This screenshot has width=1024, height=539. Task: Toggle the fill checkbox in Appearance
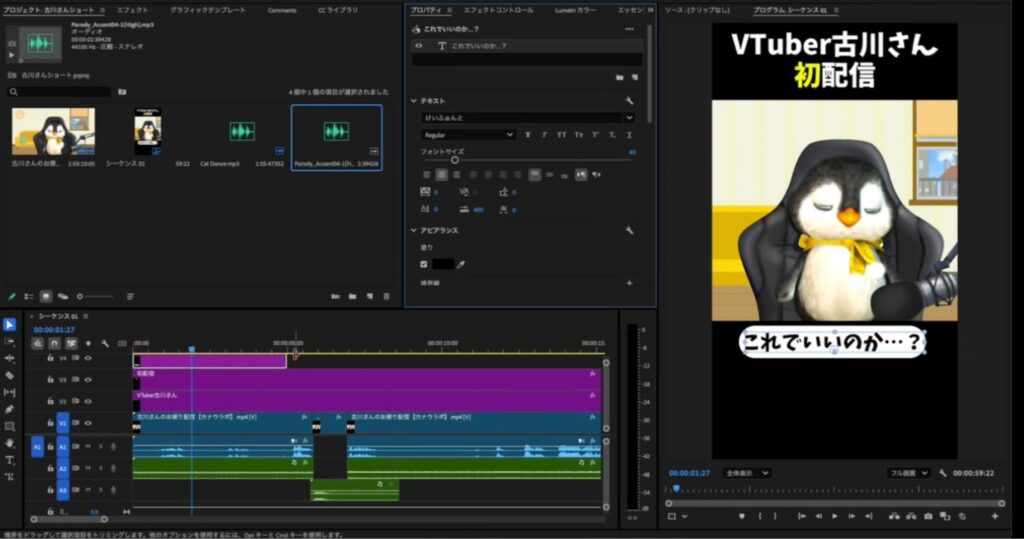click(424, 264)
